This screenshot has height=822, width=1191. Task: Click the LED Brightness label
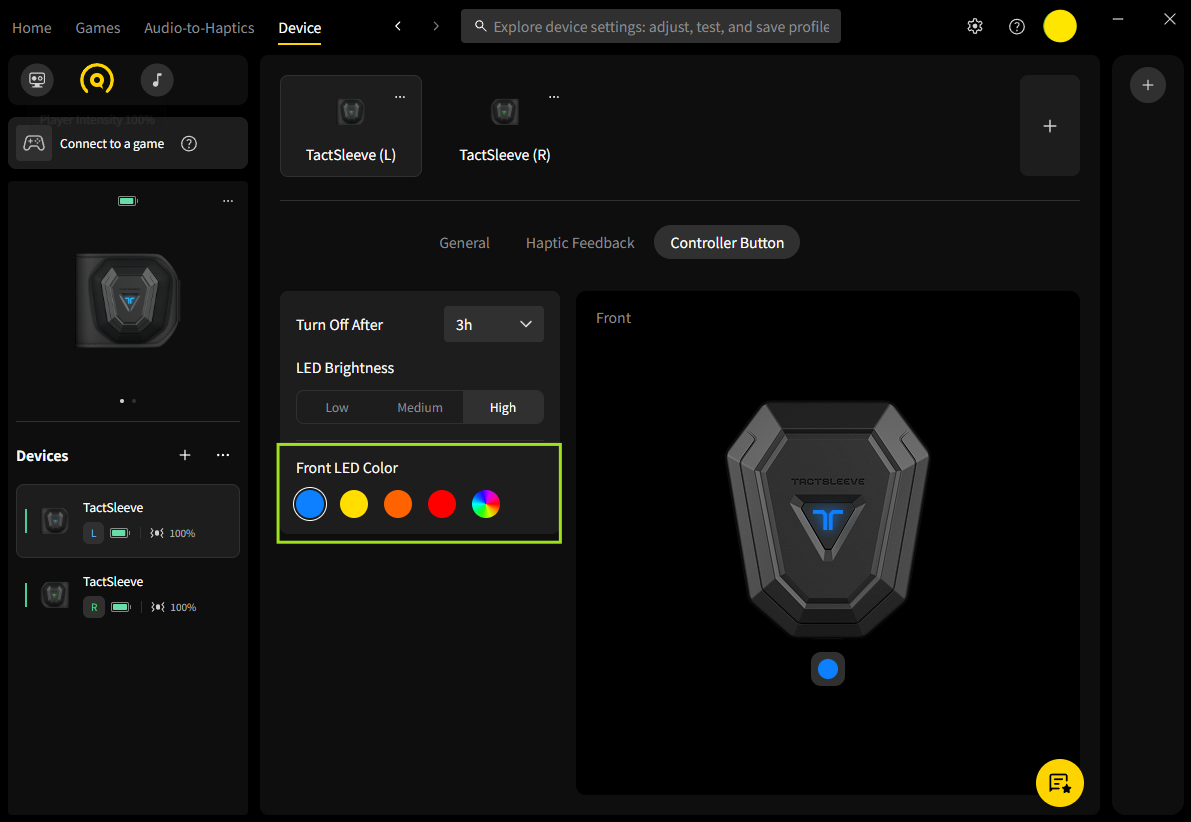pos(345,368)
